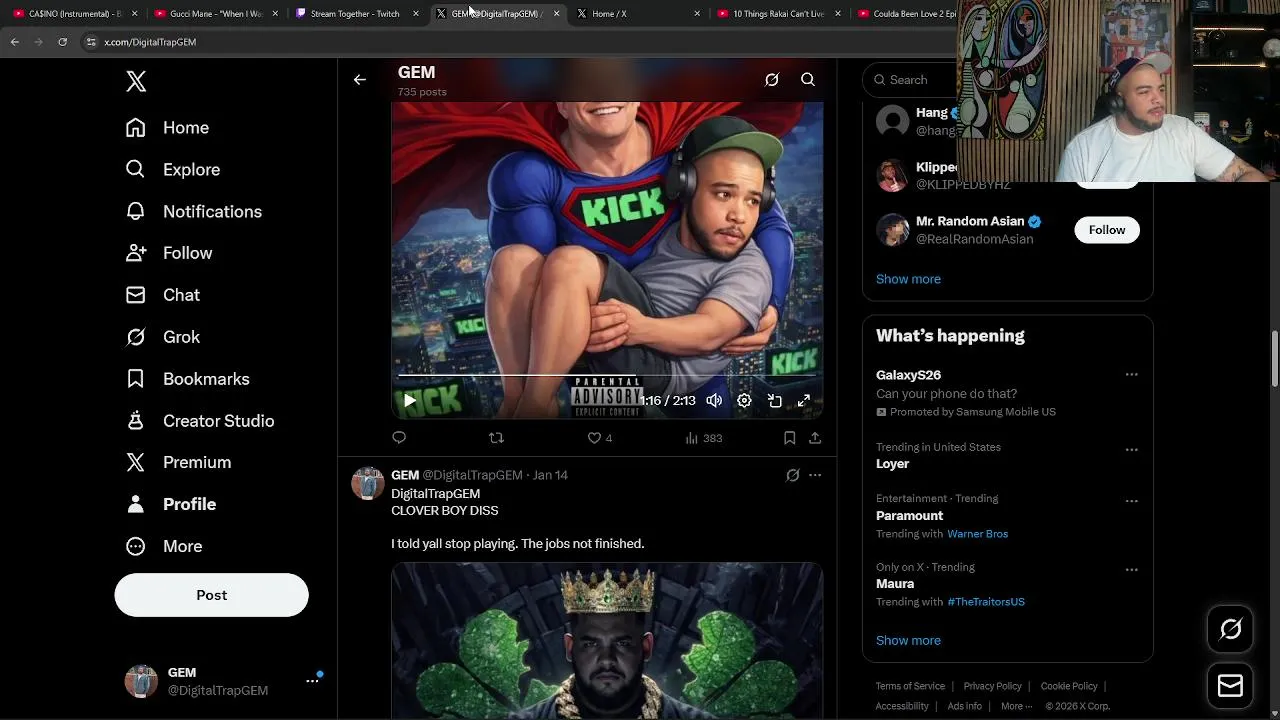This screenshot has width=1280, height=720.
Task: Reply to the Kick video post
Action: (x=399, y=438)
